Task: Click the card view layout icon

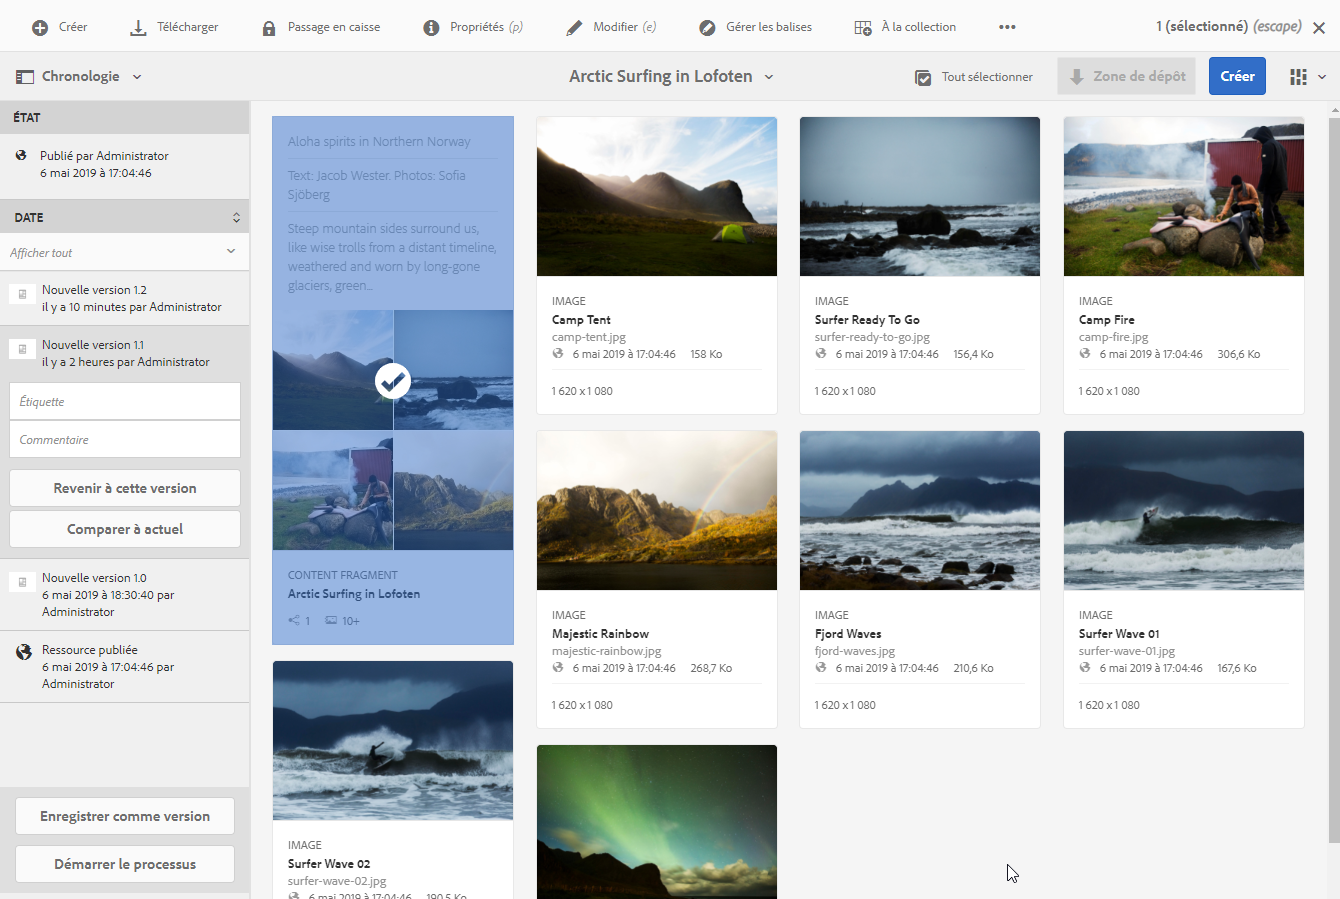Action: 1298,77
